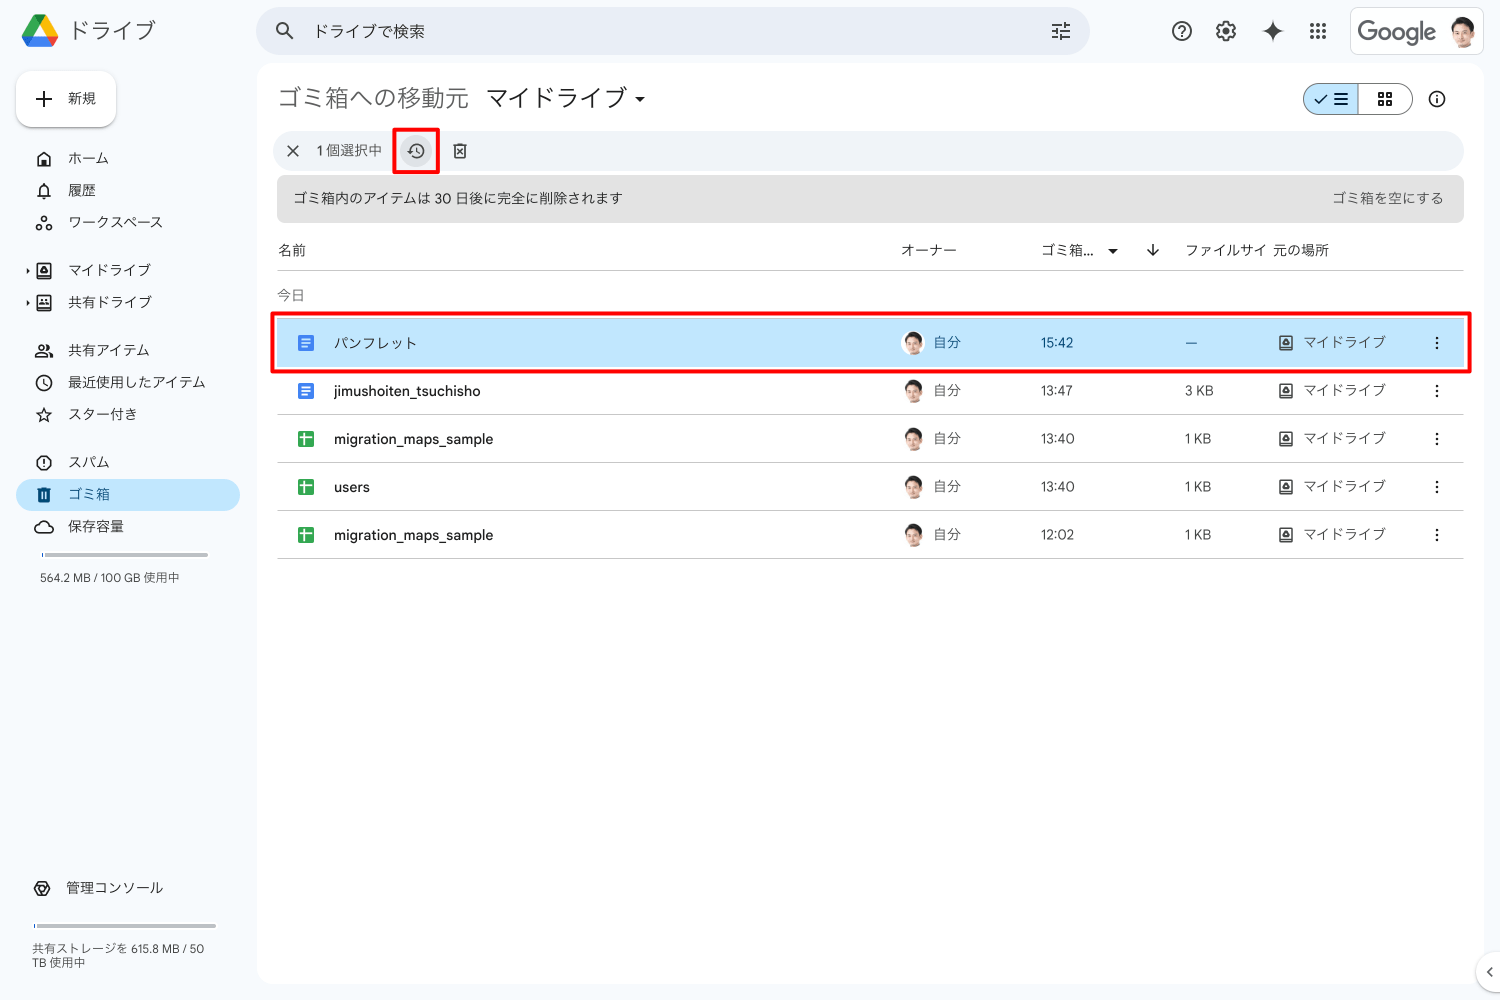Image resolution: width=1500 pixels, height=1000 pixels.
Task: Open more actions for パンフレット
Action: point(1437,343)
